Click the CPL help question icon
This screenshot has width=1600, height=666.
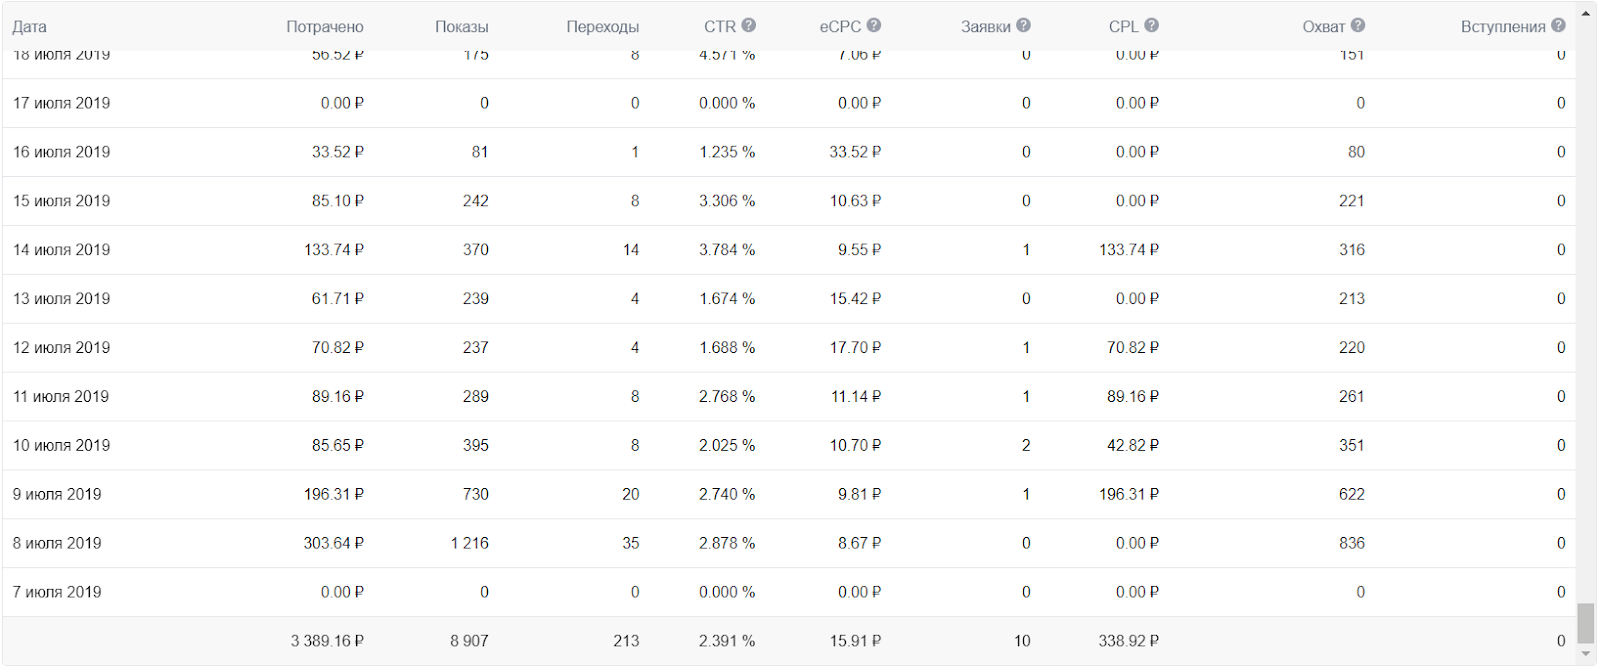pyautogui.click(x=1151, y=26)
